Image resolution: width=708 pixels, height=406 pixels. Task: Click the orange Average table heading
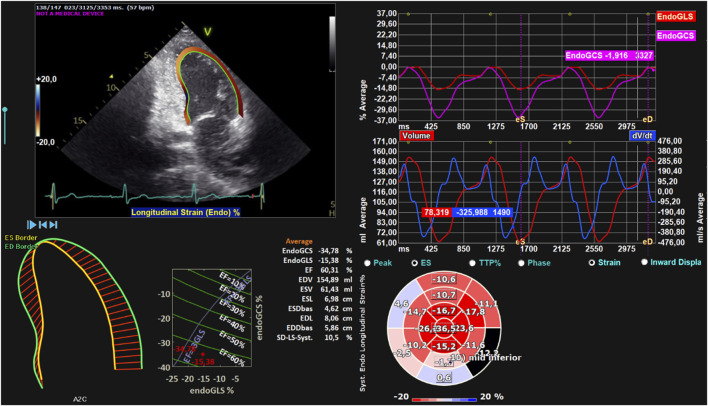tap(299, 241)
